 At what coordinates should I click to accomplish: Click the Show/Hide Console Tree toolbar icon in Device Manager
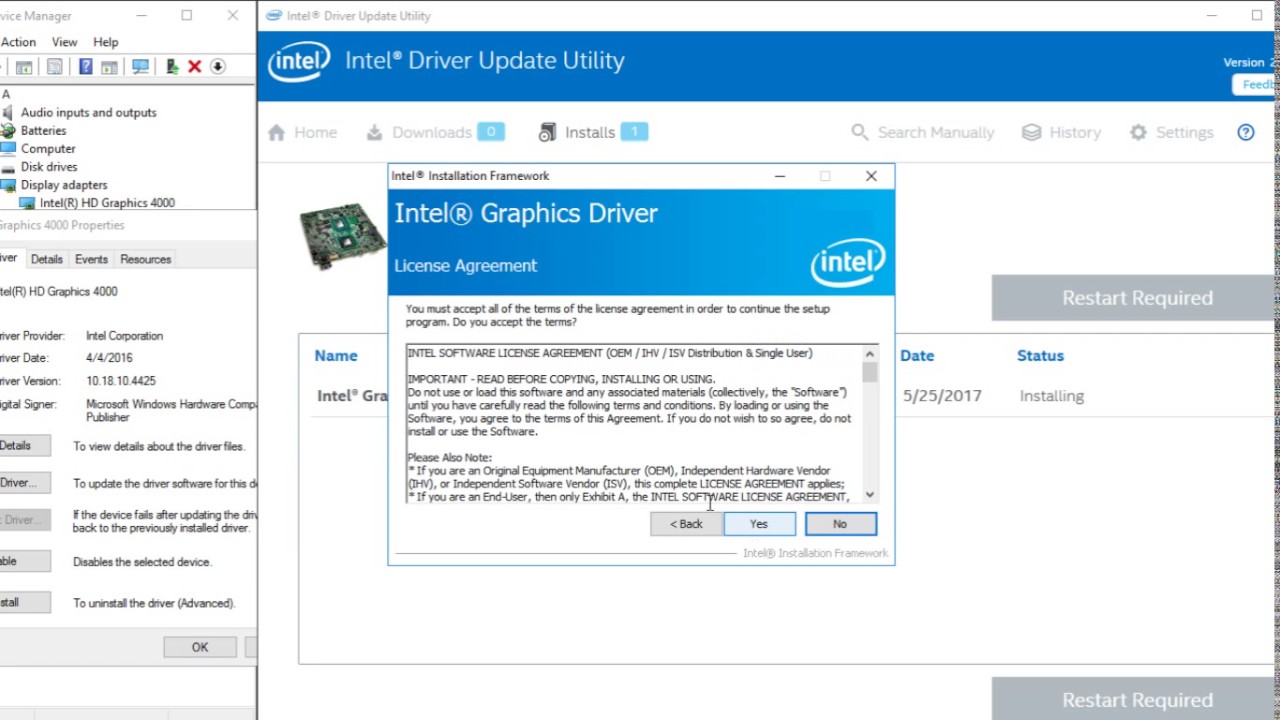pos(24,67)
